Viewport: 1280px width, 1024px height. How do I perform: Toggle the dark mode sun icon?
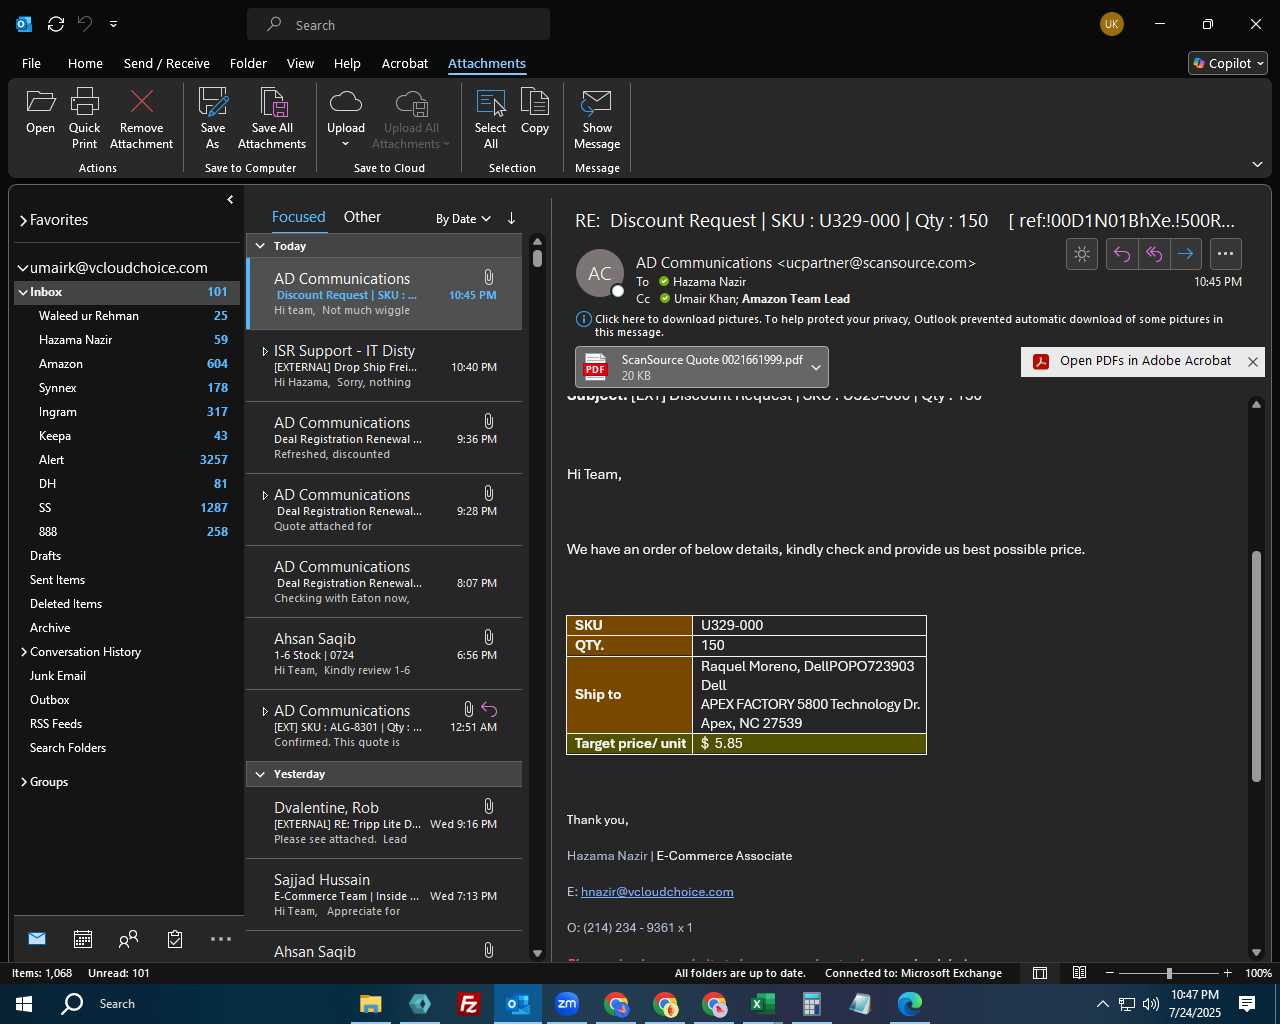[1082, 254]
